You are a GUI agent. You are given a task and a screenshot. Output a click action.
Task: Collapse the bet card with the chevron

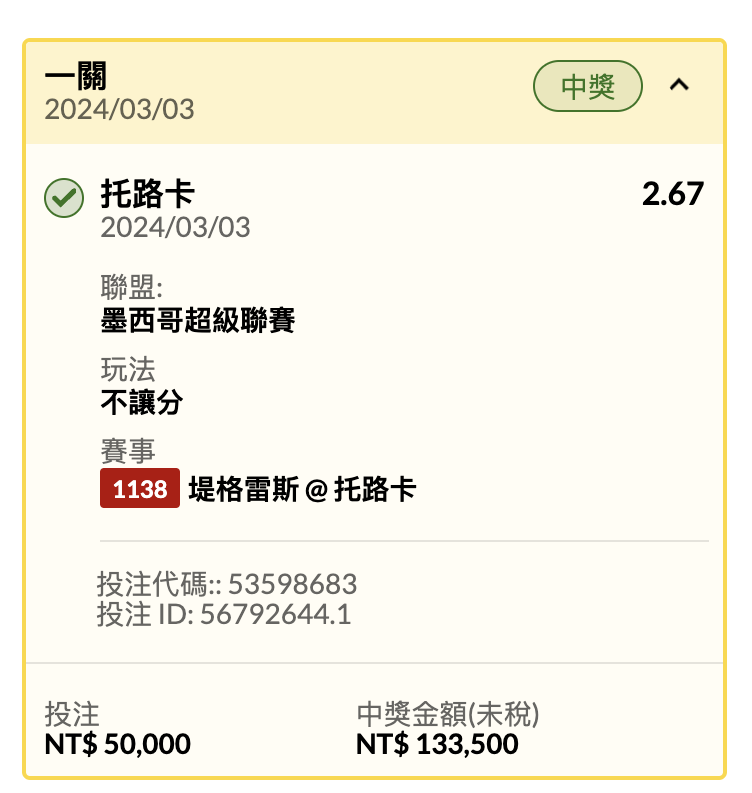pyautogui.click(x=679, y=85)
